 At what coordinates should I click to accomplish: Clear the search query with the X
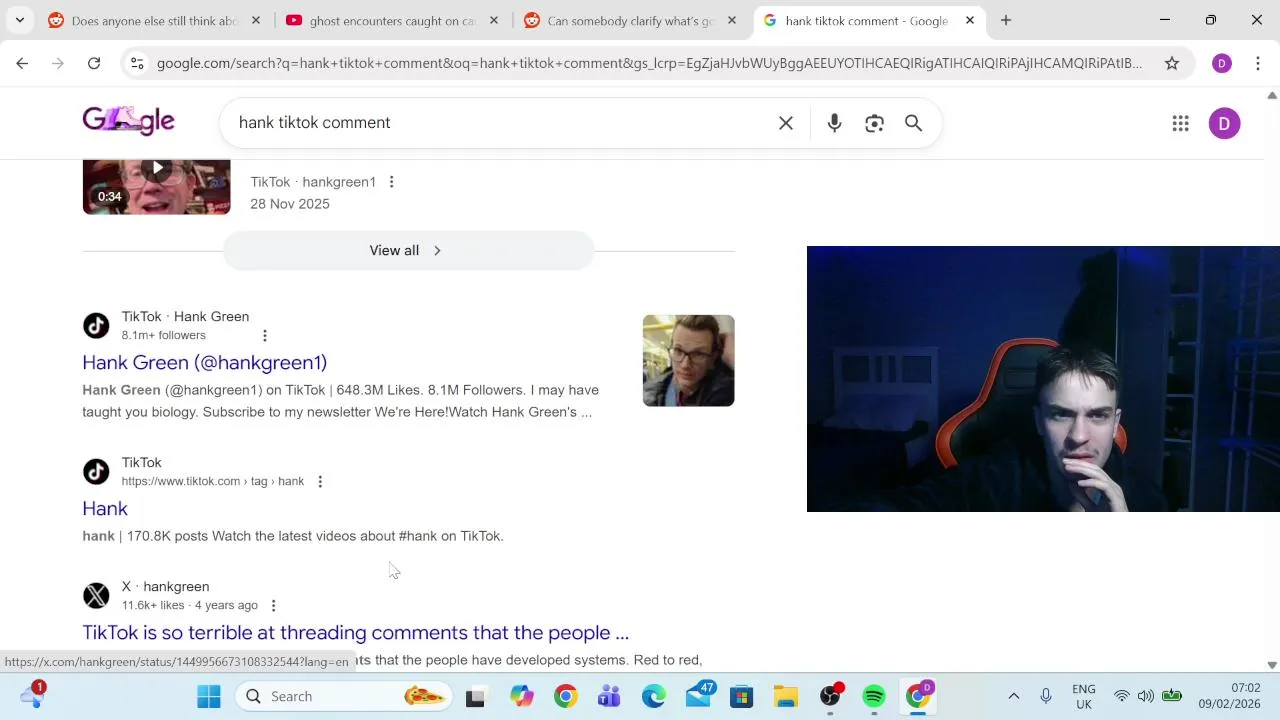(x=786, y=123)
